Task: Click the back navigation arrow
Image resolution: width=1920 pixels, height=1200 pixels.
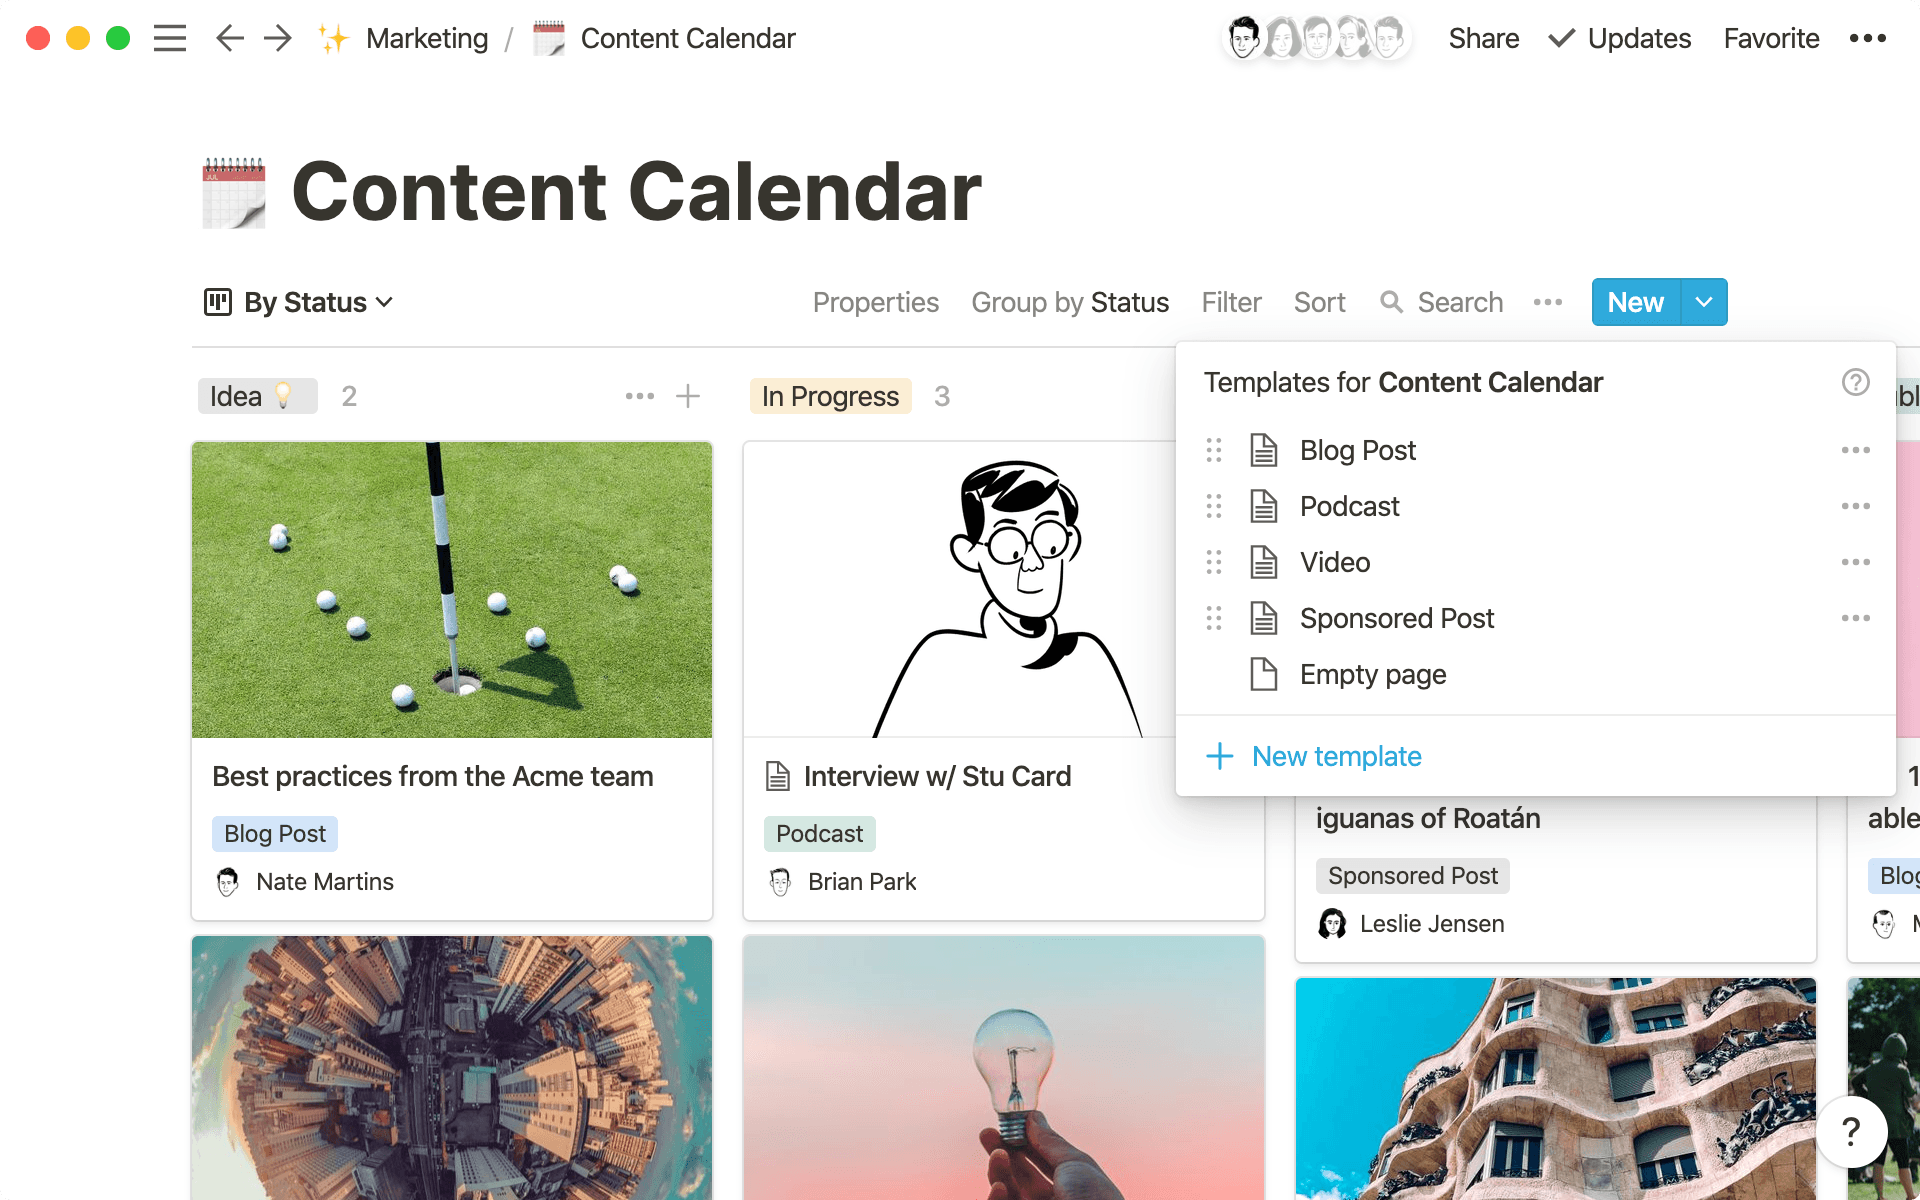Action: tap(229, 38)
